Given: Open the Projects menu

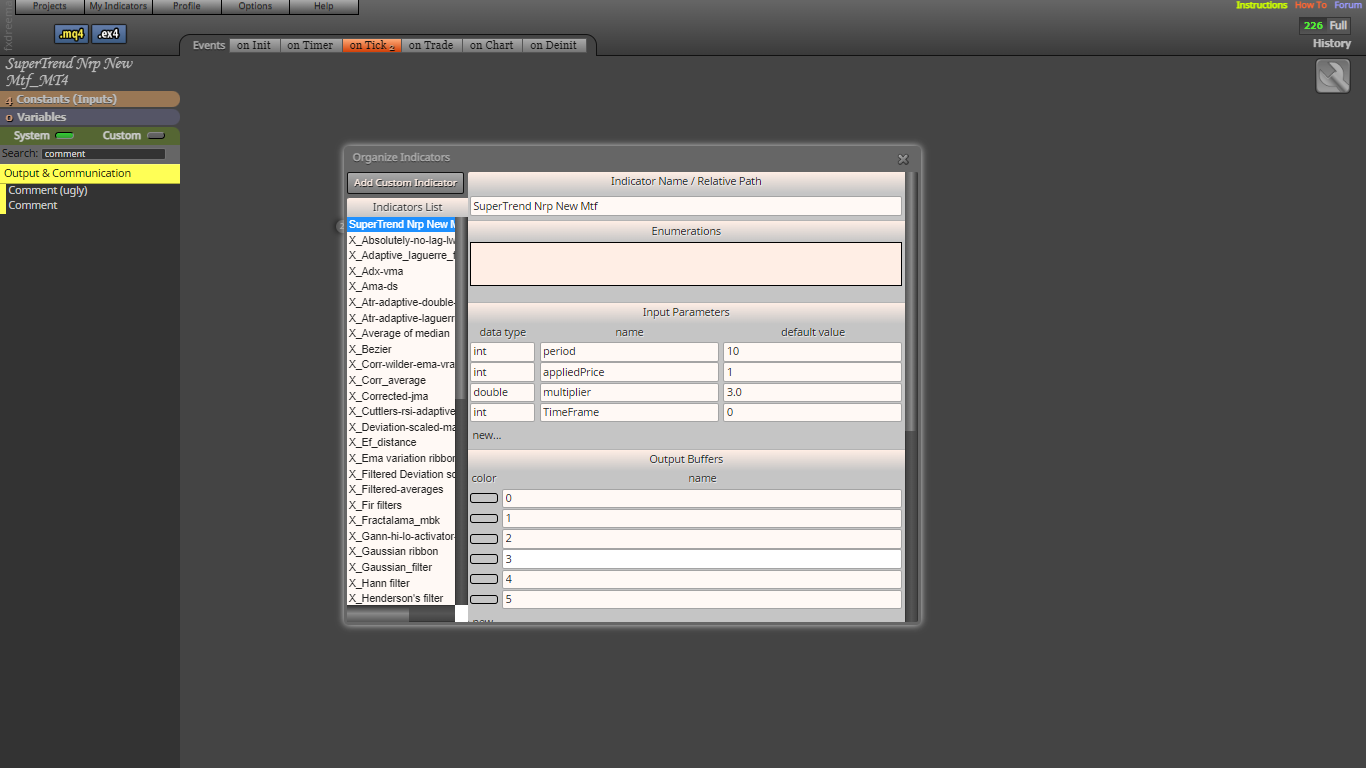Looking at the screenshot, I should click(x=50, y=6).
